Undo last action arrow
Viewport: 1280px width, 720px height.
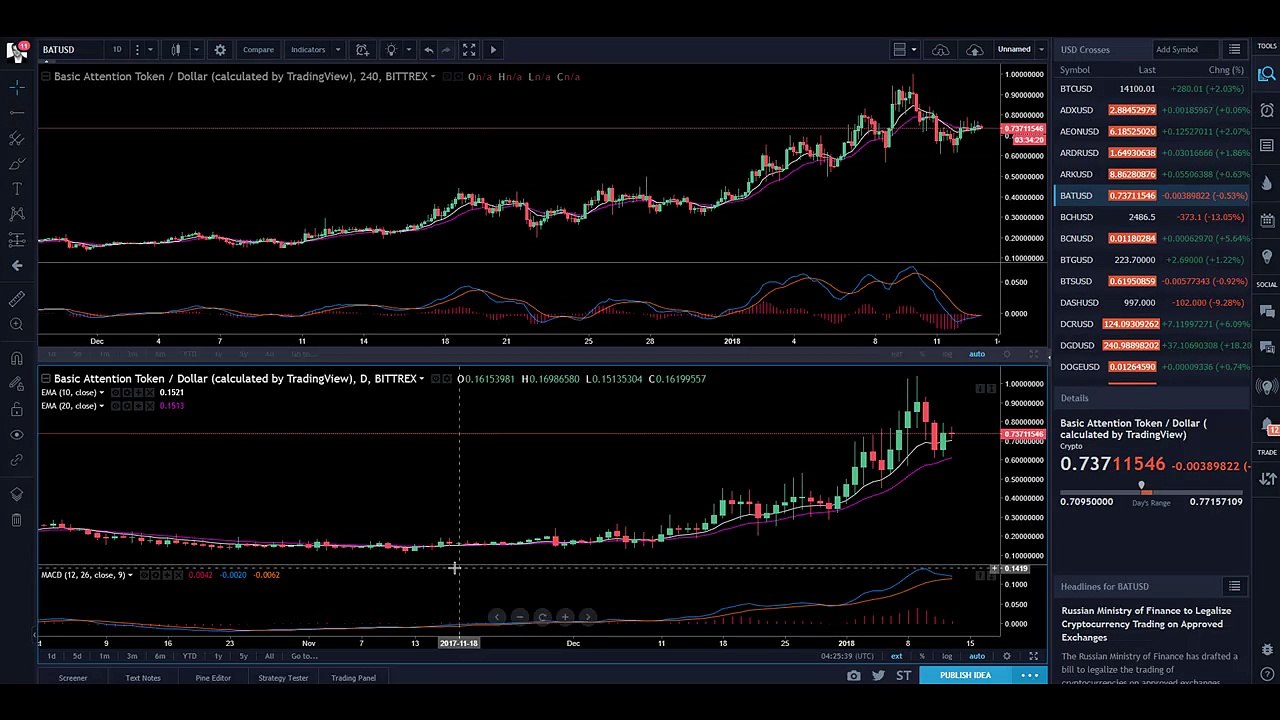(x=428, y=49)
